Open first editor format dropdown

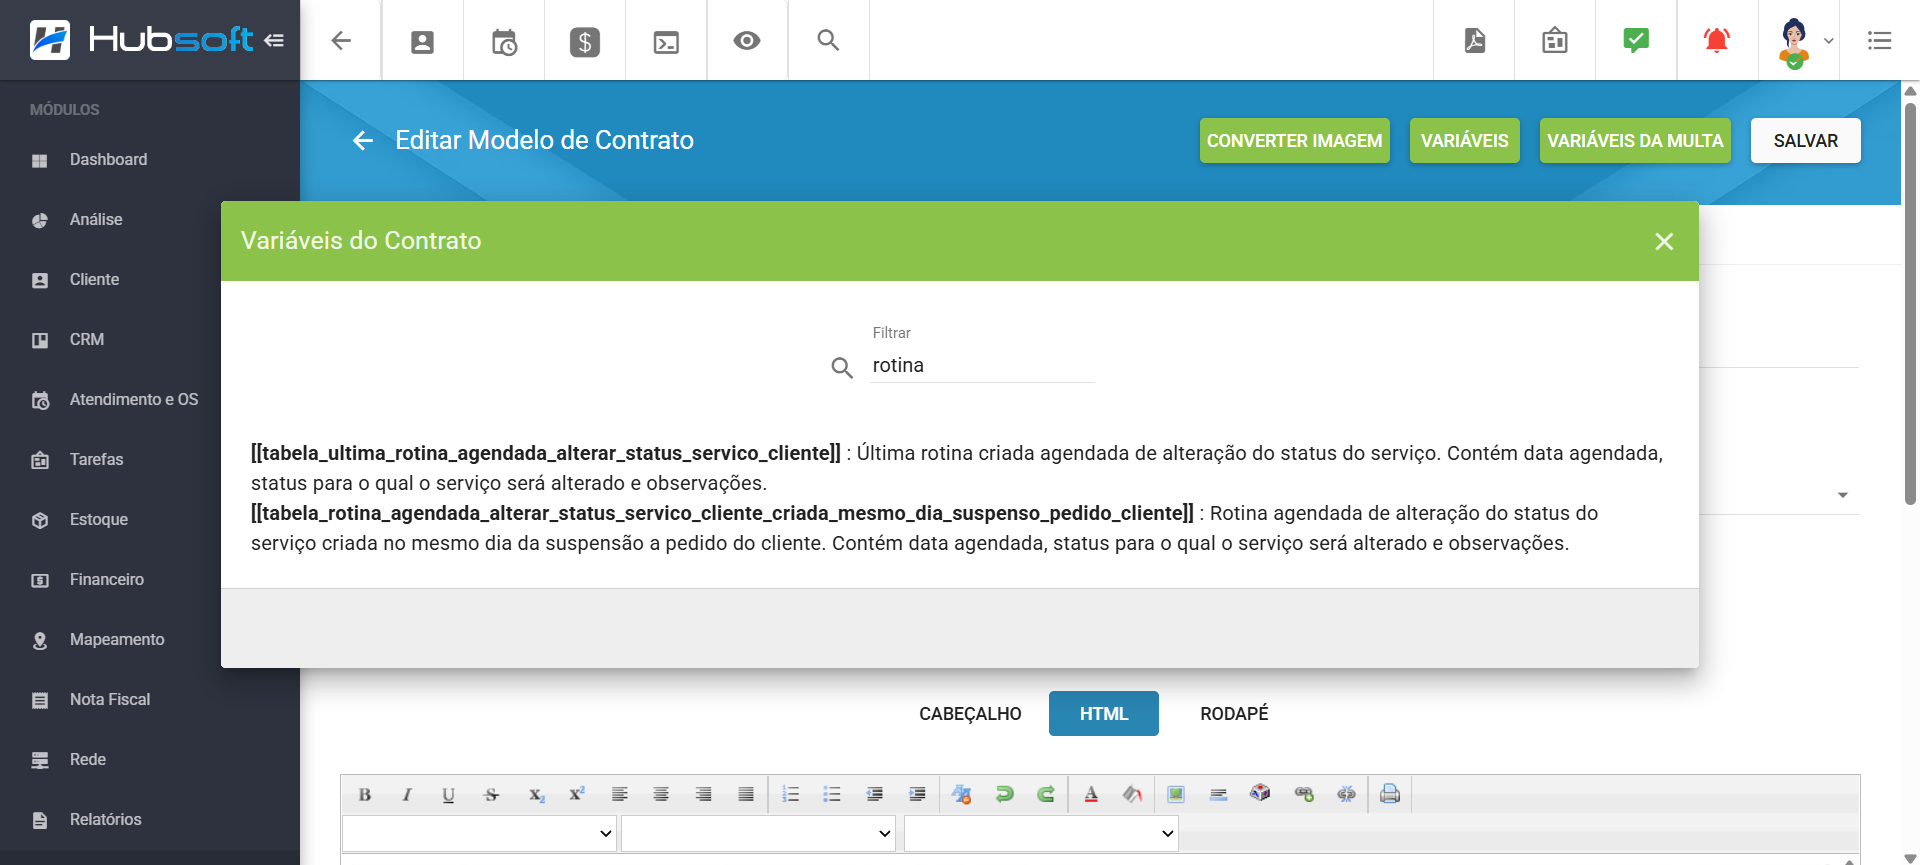click(x=480, y=833)
